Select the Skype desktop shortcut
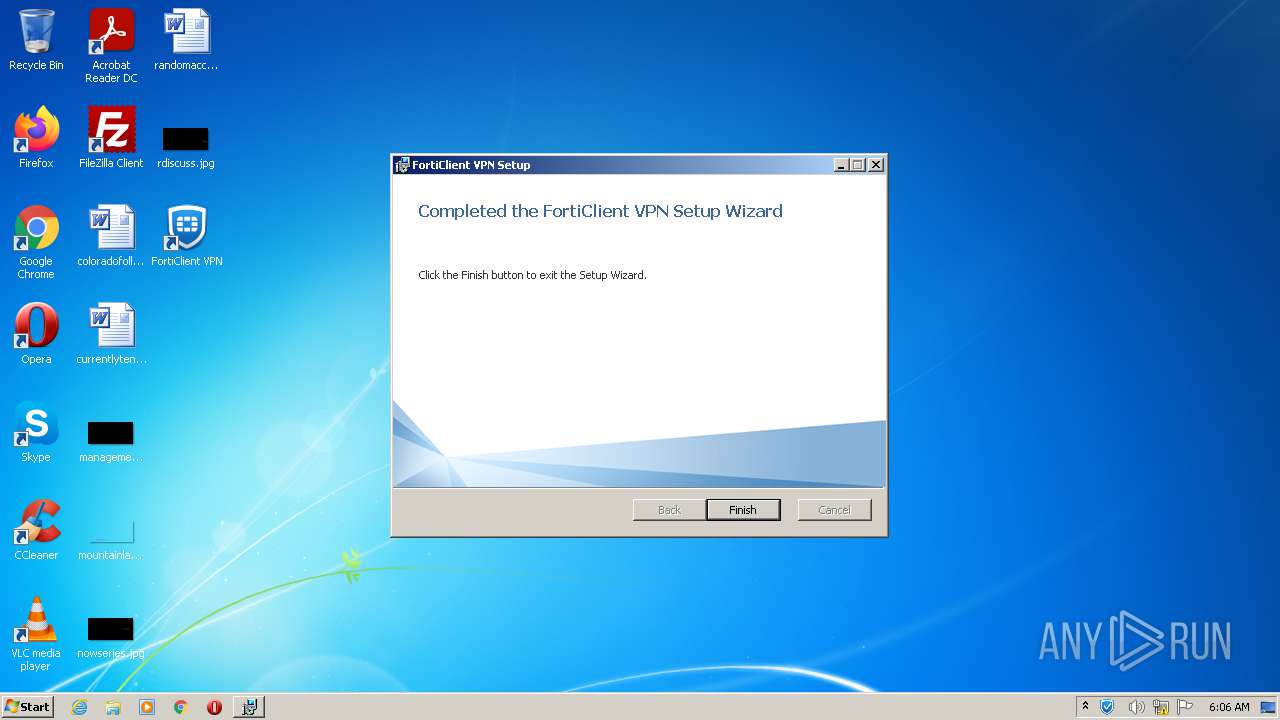Viewport: 1280px width, 720px height. tap(36, 432)
